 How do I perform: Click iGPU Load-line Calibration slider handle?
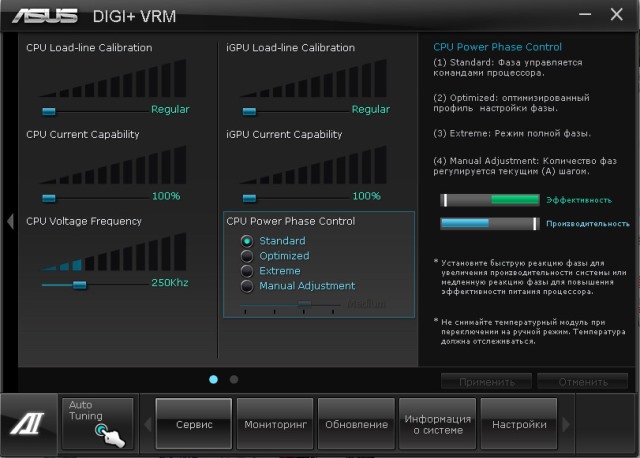click(249, 111)
